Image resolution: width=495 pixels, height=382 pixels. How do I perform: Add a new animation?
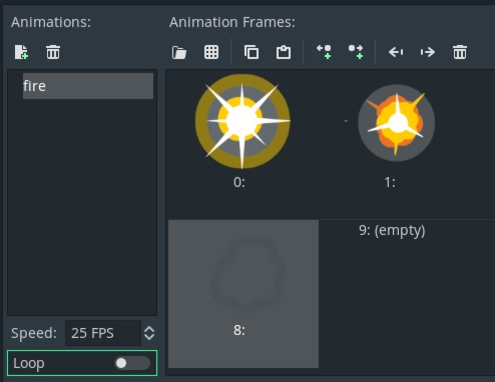[21, 52]
